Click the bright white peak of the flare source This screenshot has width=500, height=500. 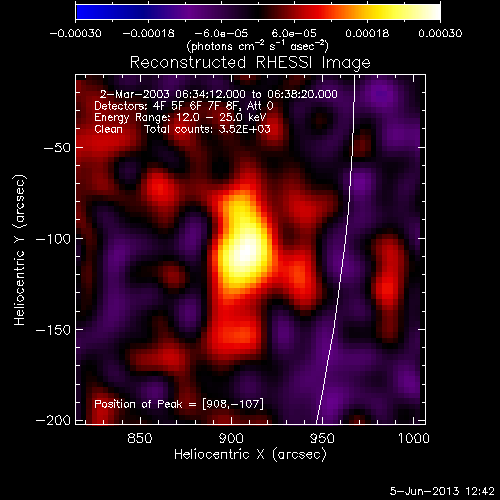pyautogui.click(x=246, y=252)
